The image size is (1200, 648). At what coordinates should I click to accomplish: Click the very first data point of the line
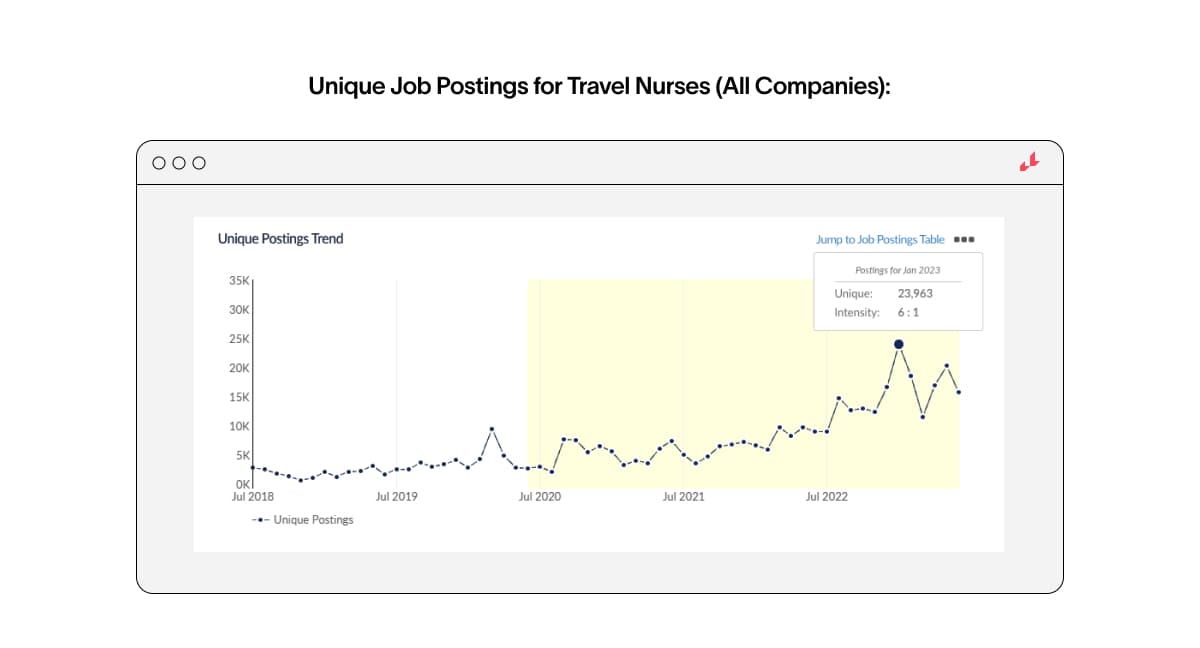tap(253, 467)
